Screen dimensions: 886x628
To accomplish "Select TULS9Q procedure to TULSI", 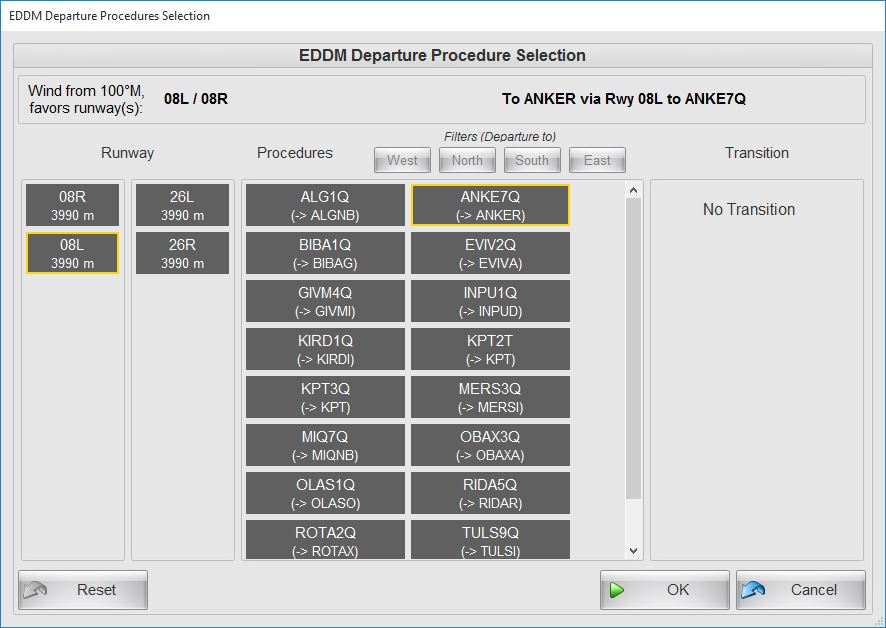I will [490, 540].
